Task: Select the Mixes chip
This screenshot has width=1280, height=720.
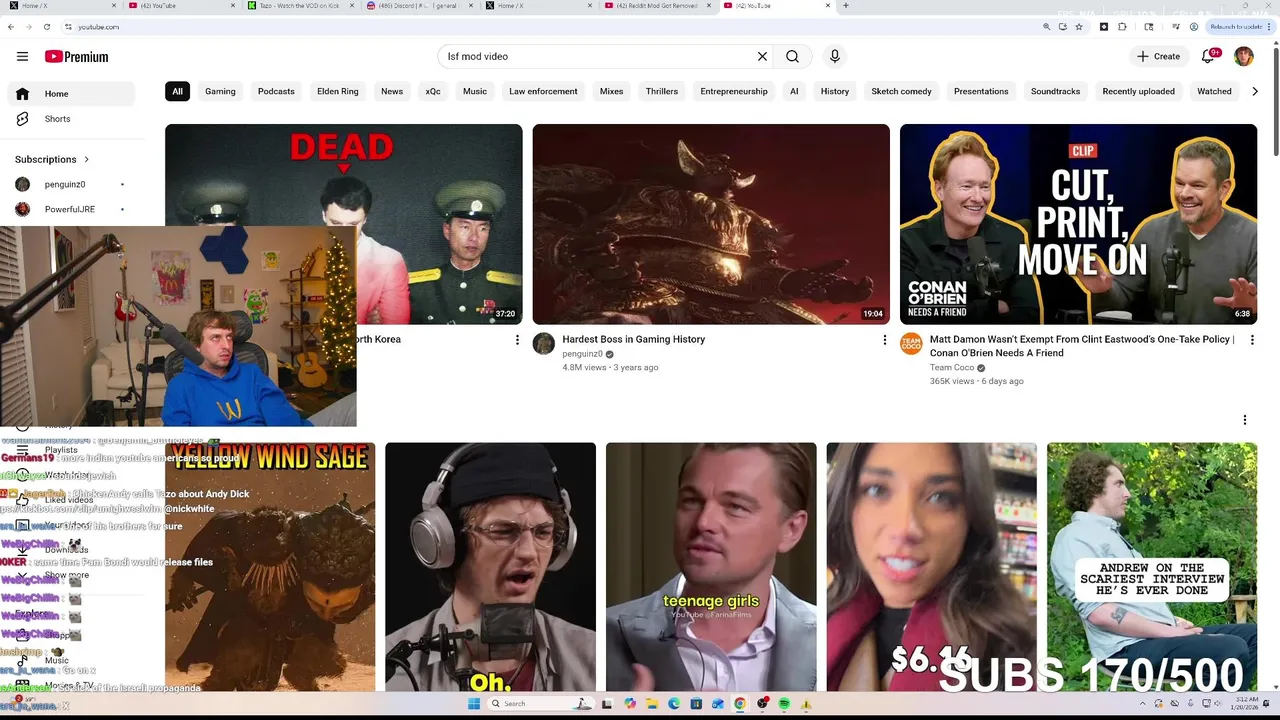Action: (611, 91)
